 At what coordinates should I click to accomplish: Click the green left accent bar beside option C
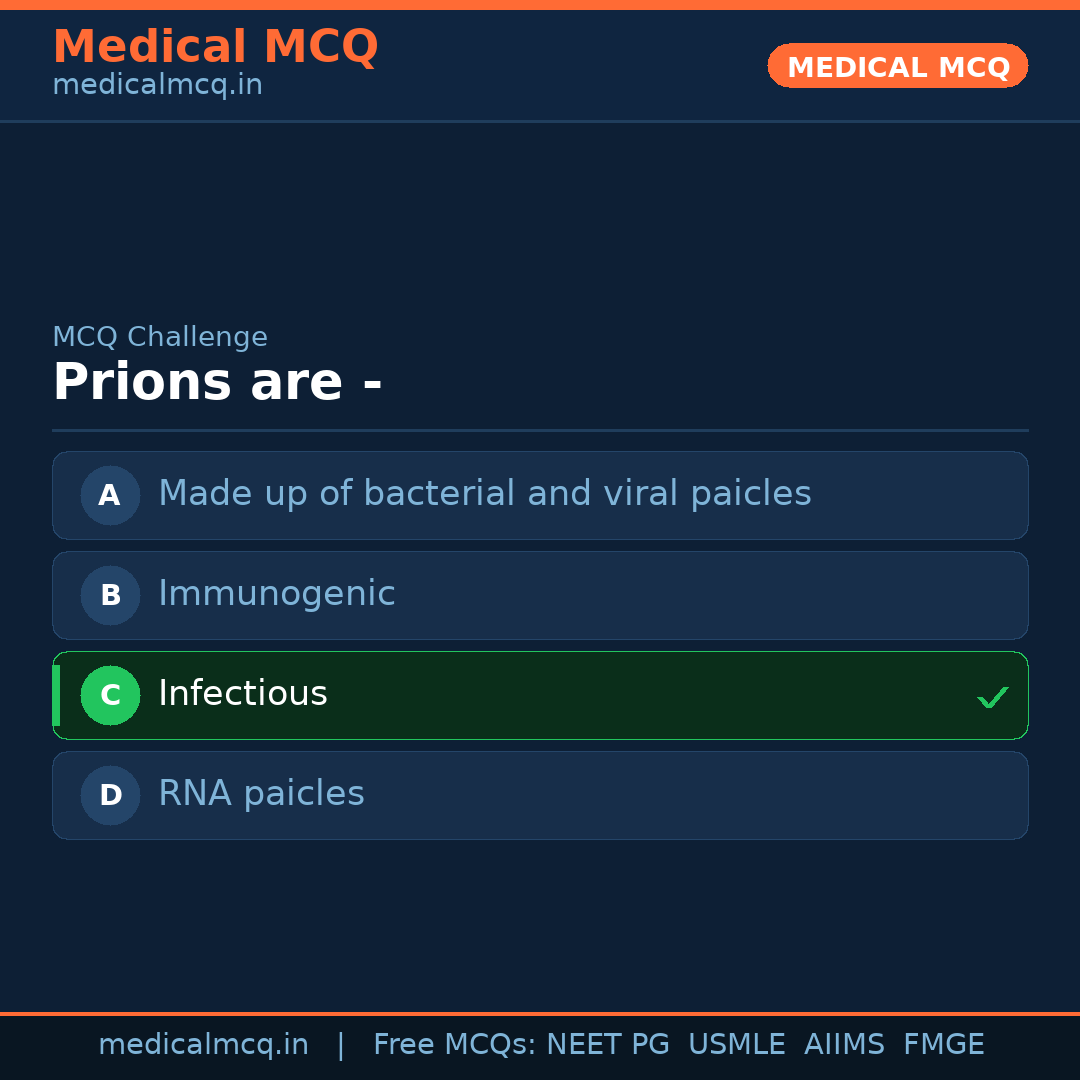tap(55, 695)
